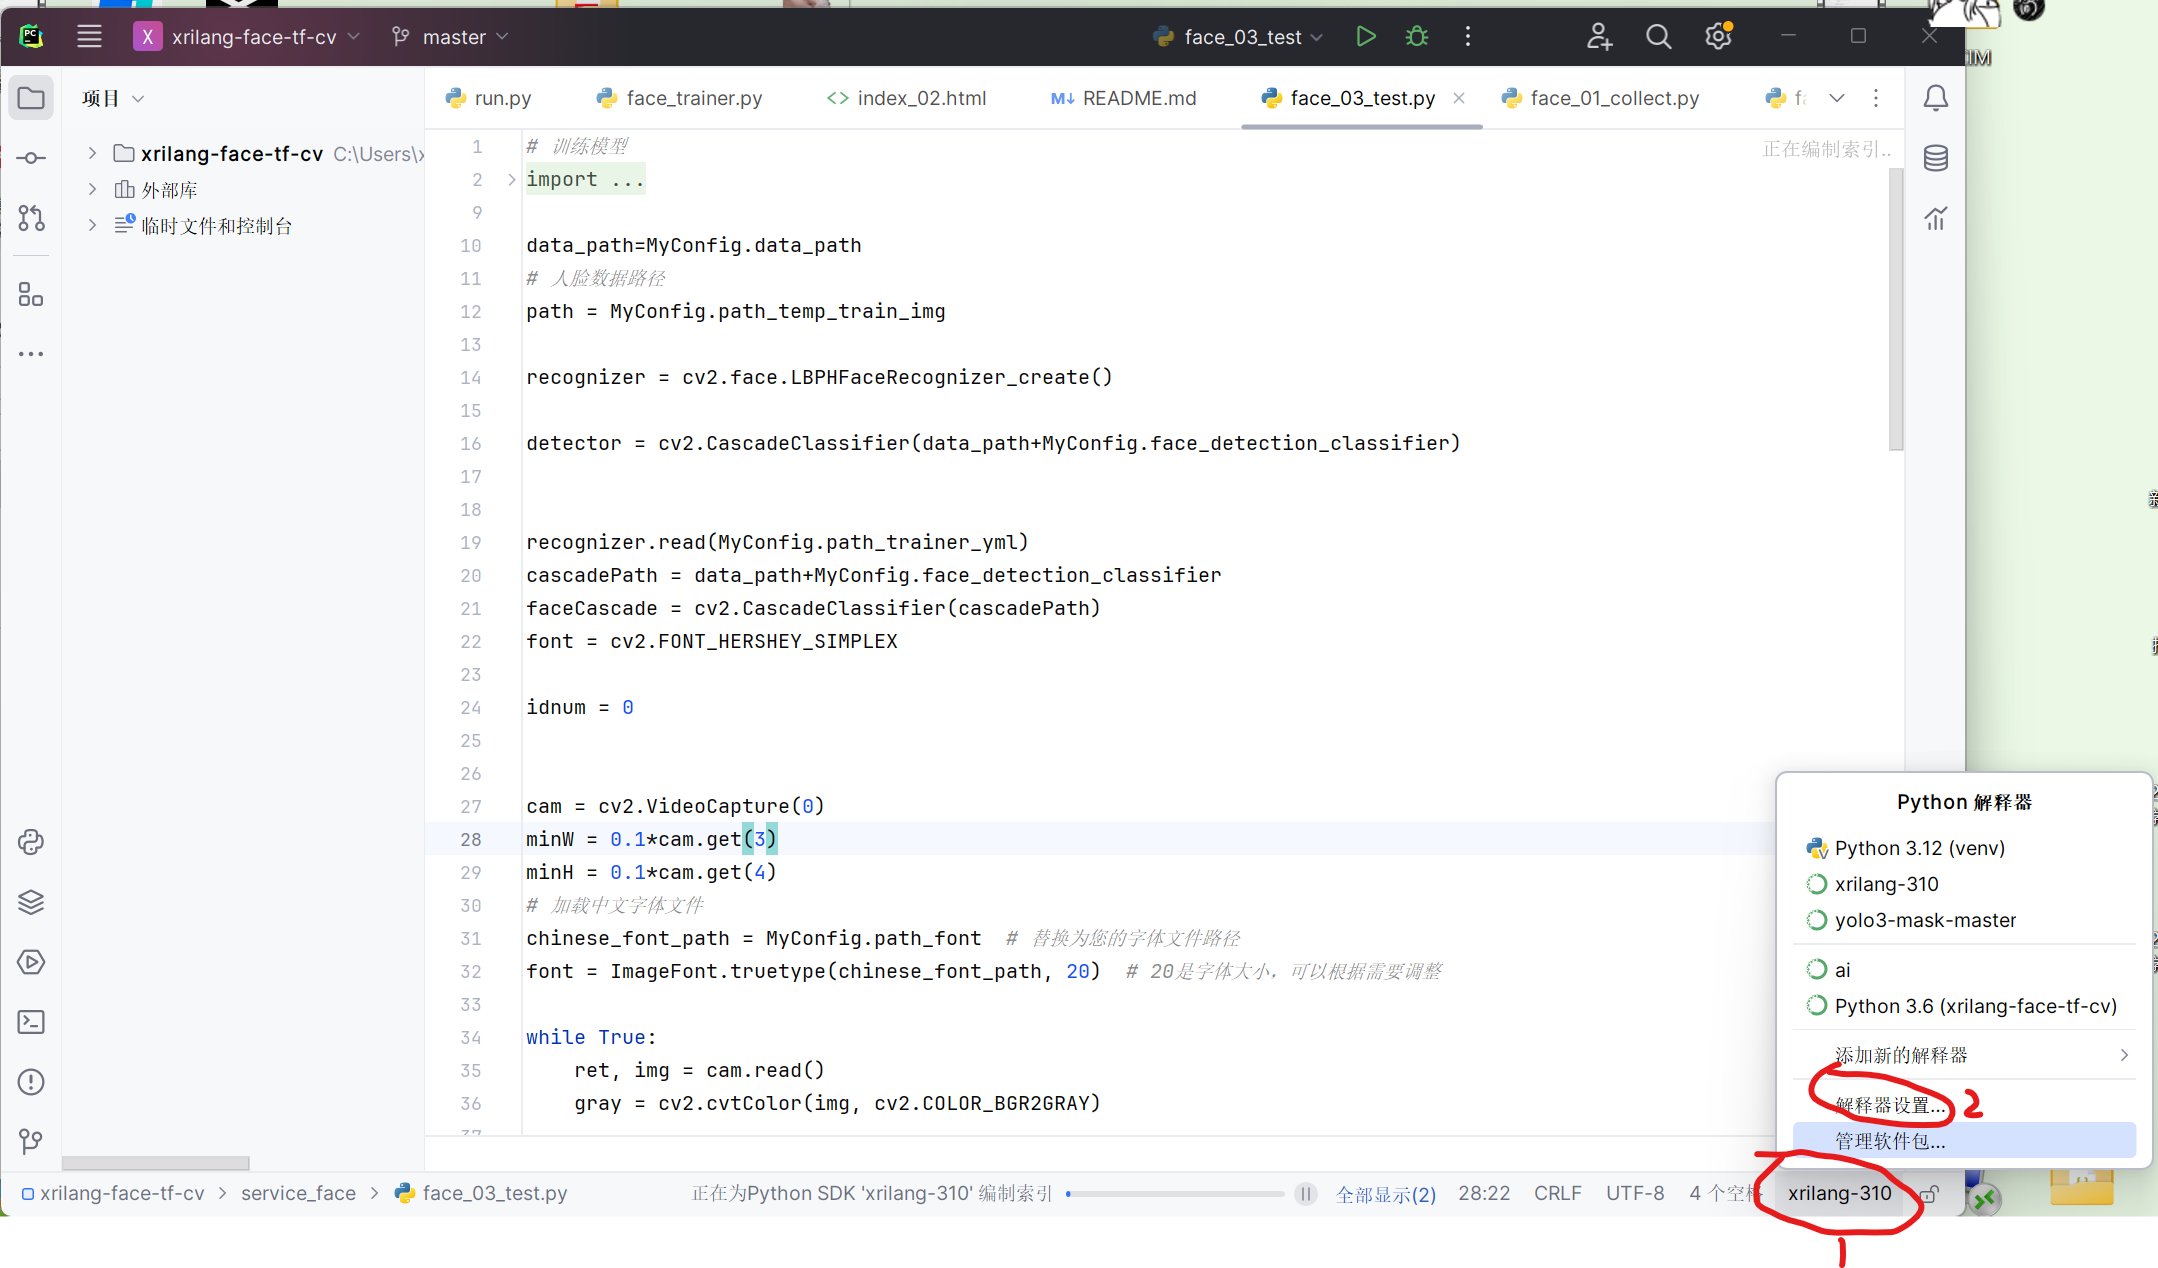Open the main hamburger menu
2158x1268 pixels.
point(89,37)
